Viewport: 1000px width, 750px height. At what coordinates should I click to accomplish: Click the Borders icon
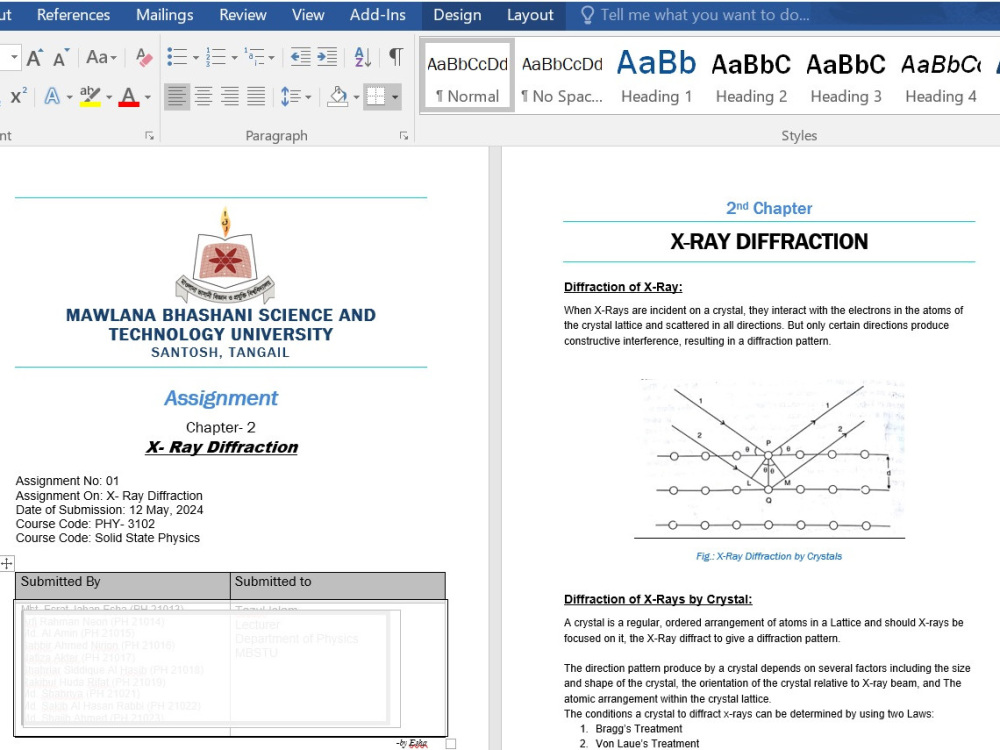tap(376, 96)
